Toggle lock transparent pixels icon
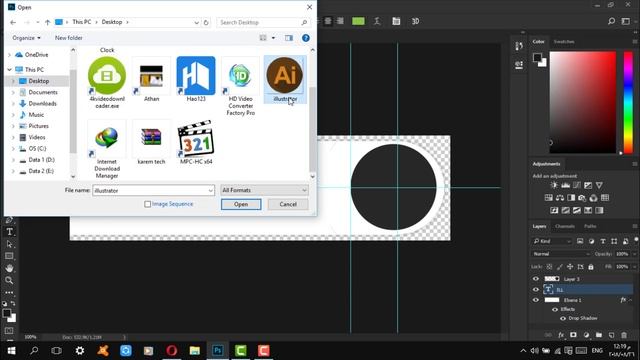 (x=549, y=267)
